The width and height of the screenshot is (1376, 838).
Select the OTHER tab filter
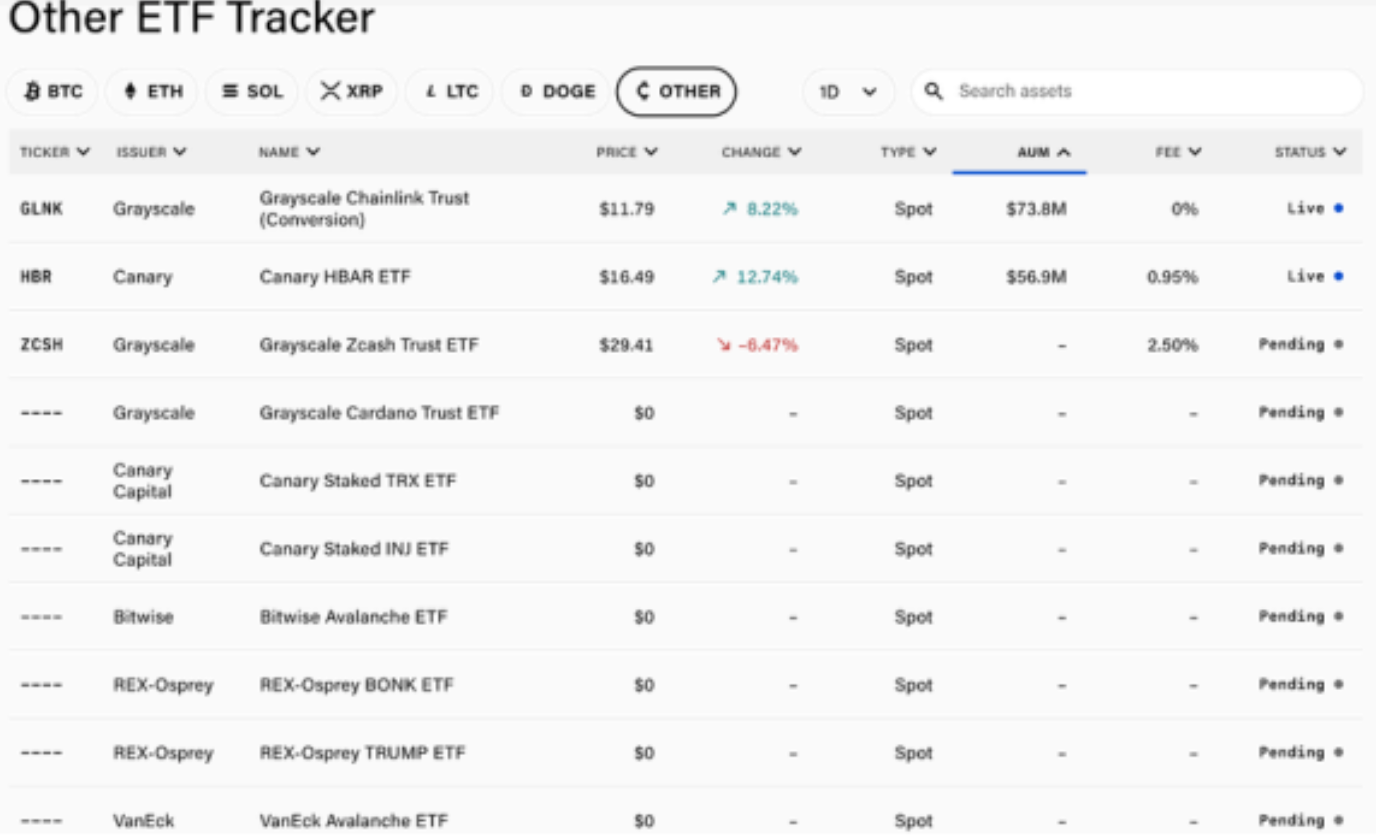(x=677, y=92)
